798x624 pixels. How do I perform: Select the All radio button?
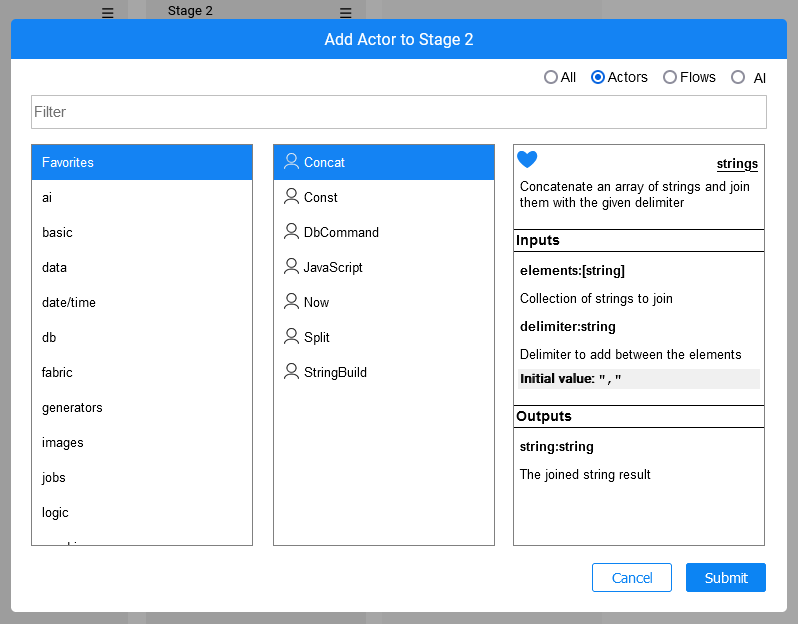pos(551,77)
